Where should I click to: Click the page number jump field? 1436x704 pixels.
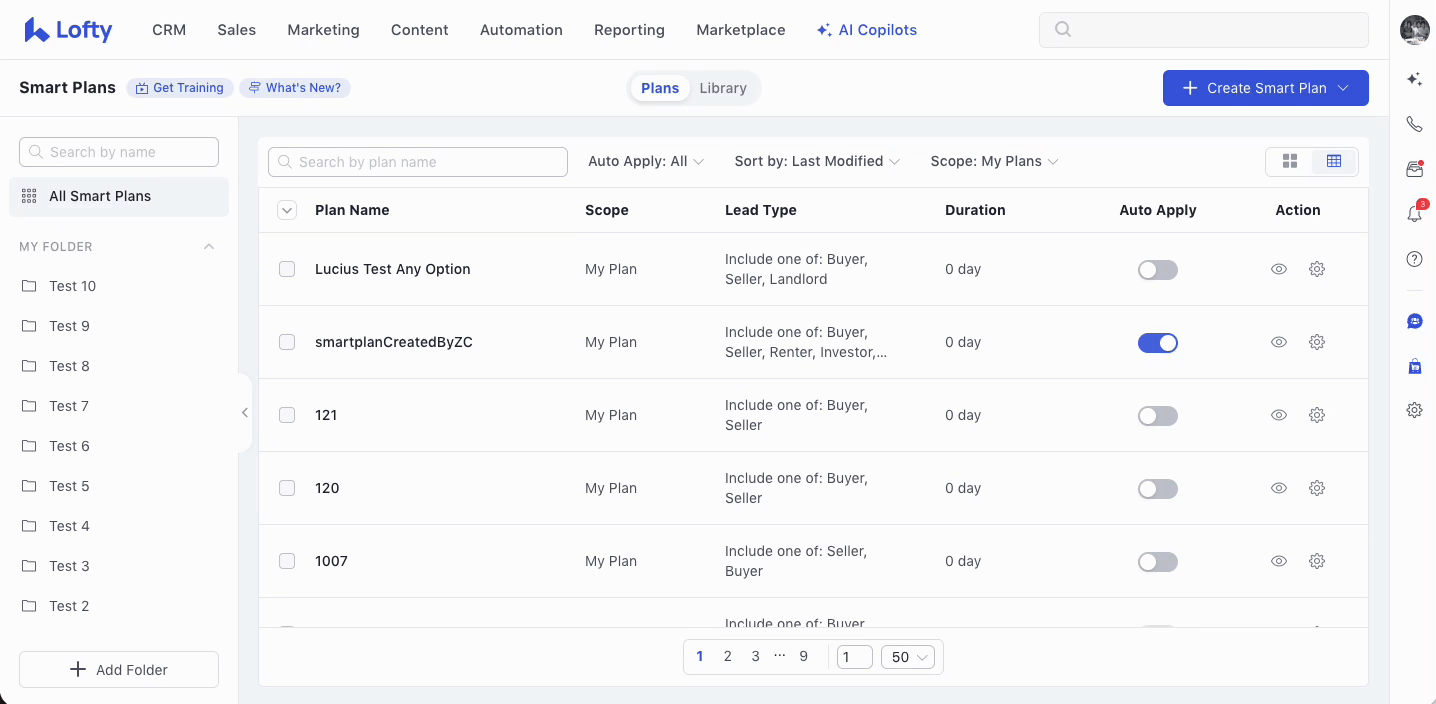click(x=855, y=657)
